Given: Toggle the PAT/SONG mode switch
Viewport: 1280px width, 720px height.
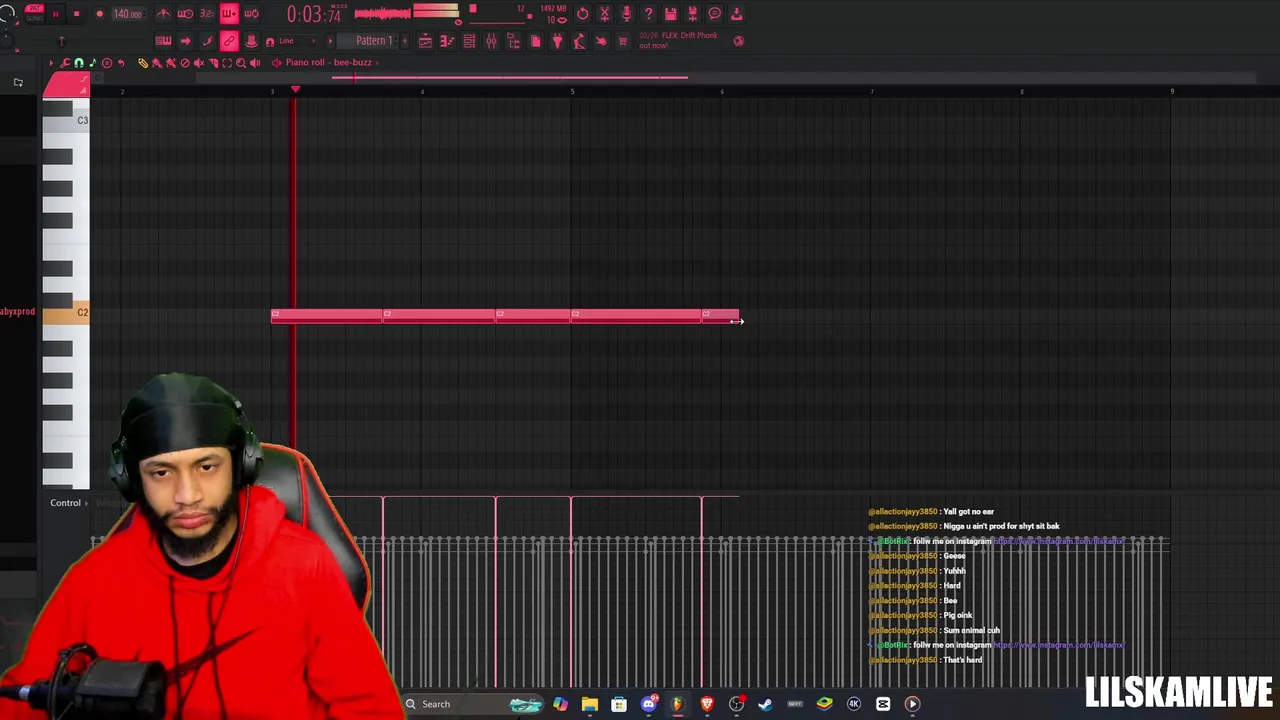Looking at the screenshot, I should pos(34,13).
